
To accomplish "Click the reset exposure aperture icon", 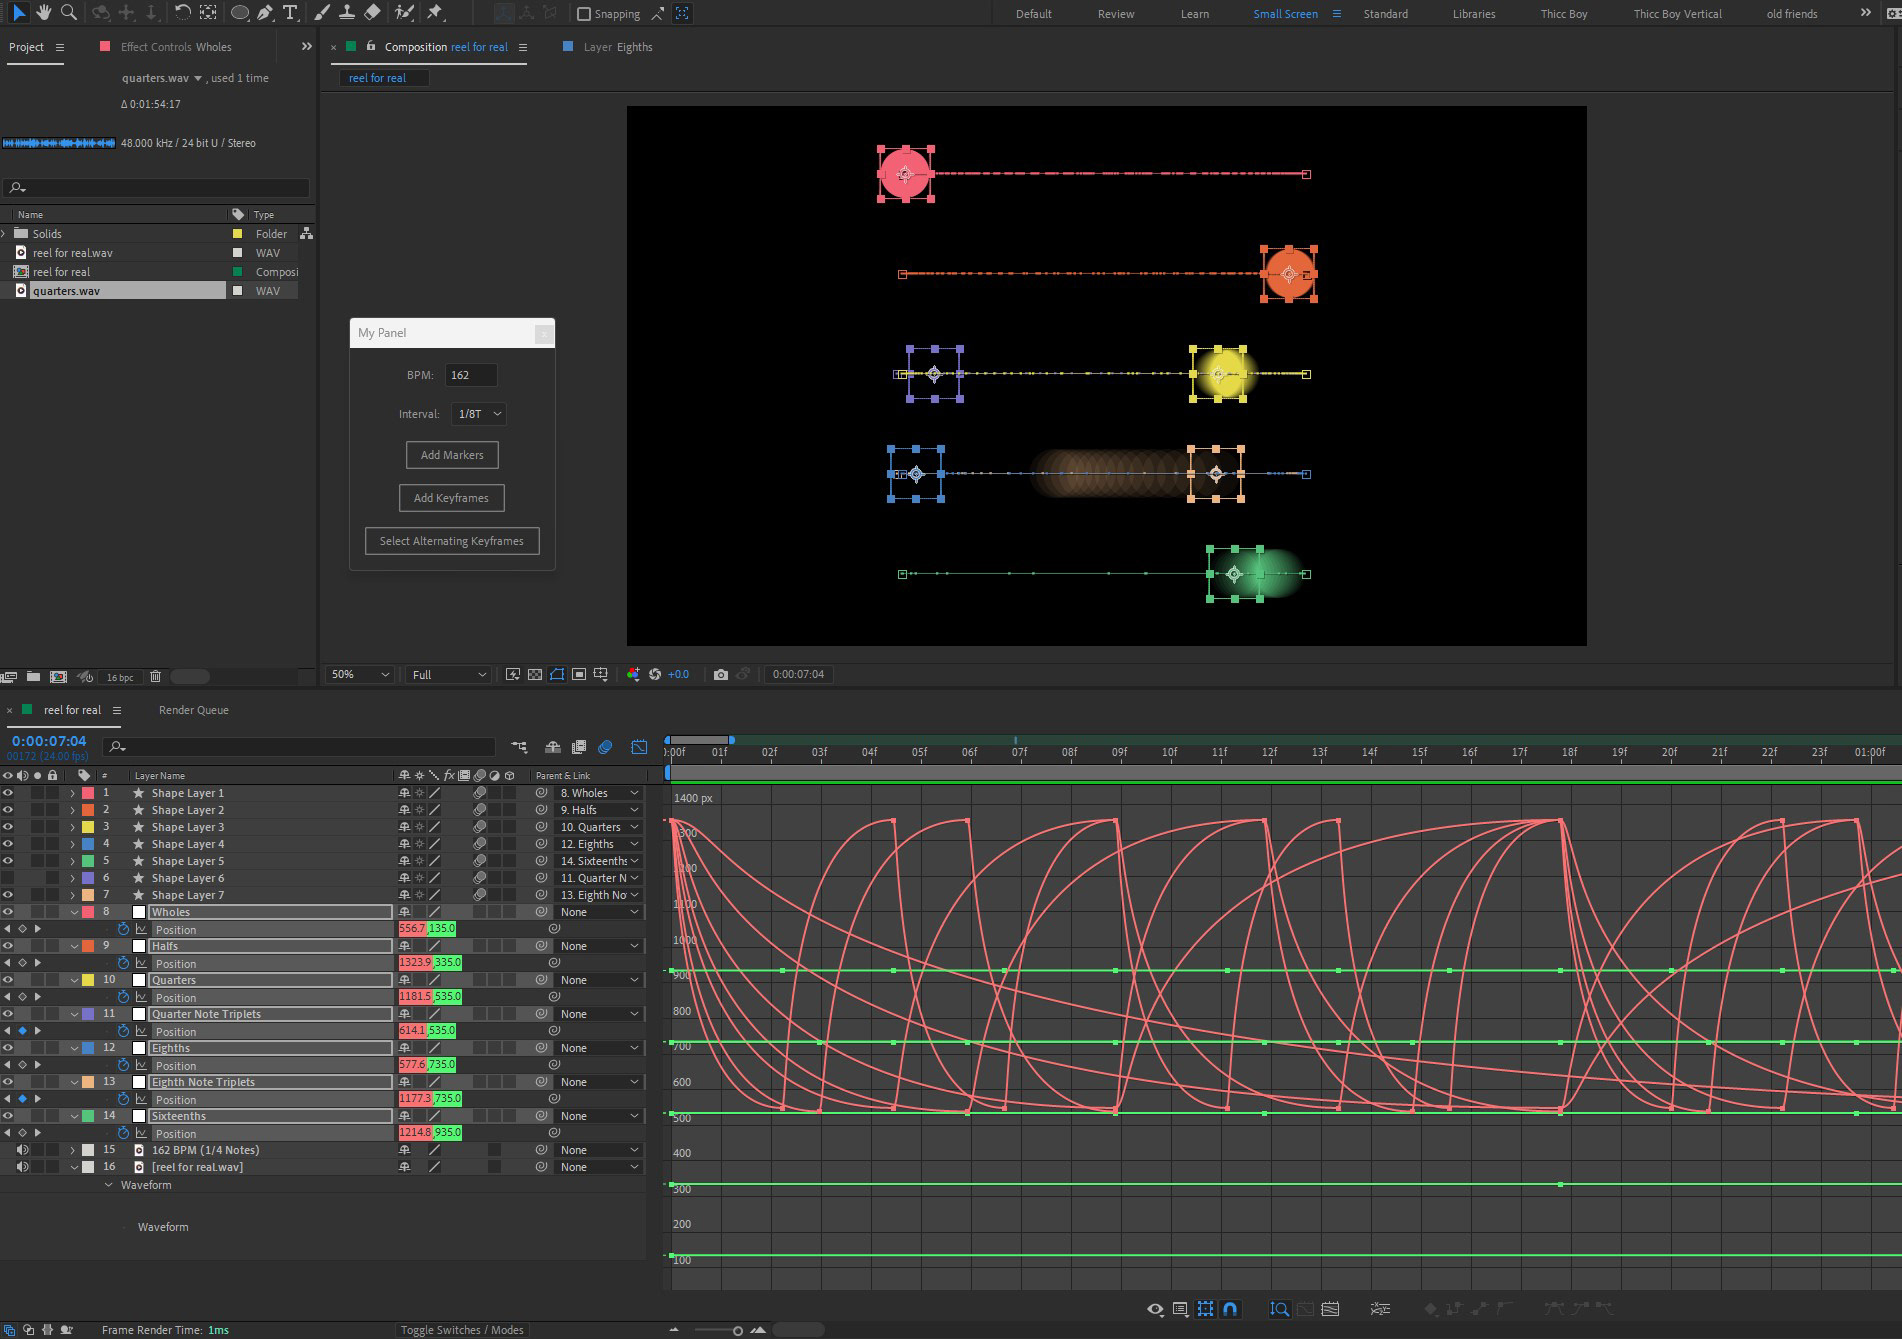I will [655, 674].
